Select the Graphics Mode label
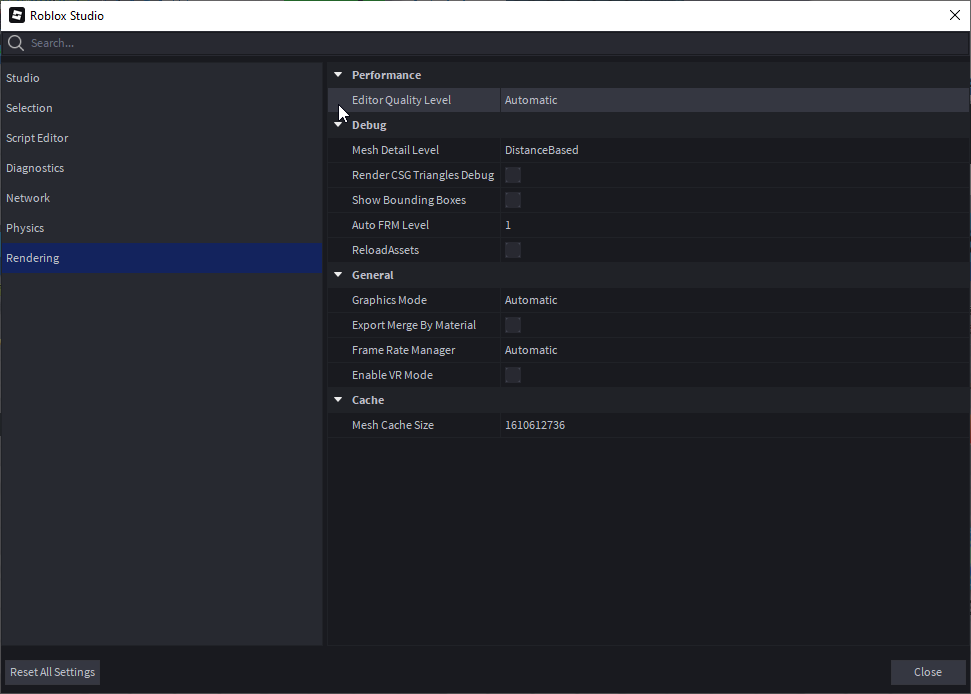This screenshot has height=694, width=971. coord(390,300)
